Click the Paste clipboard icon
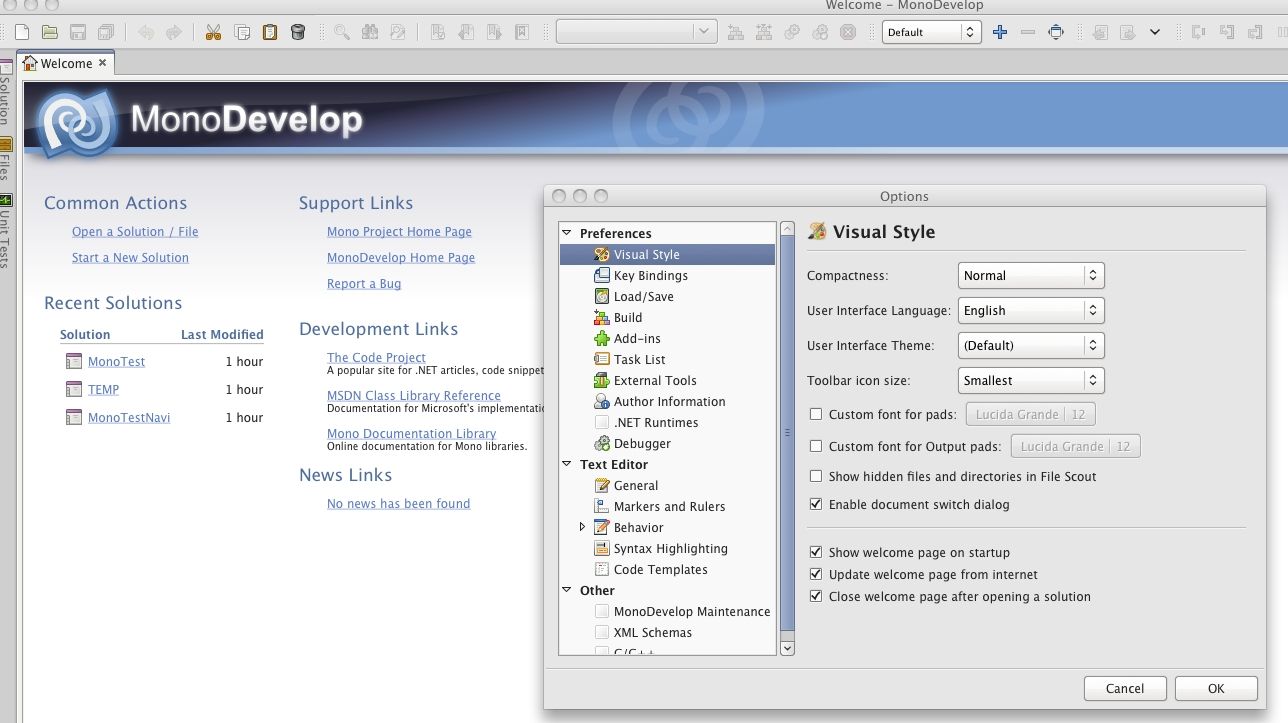The width and height of the screenshot is (1288, 723). [x=269, y=32]
